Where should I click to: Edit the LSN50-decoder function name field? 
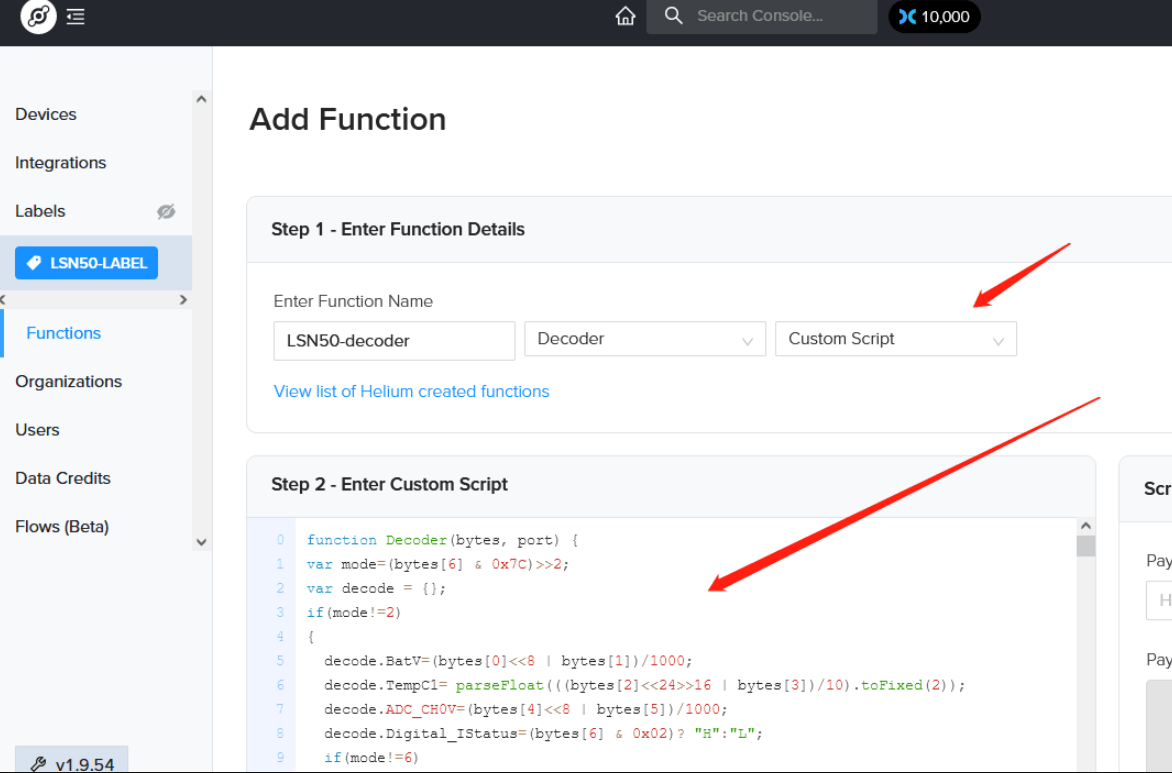394,341
